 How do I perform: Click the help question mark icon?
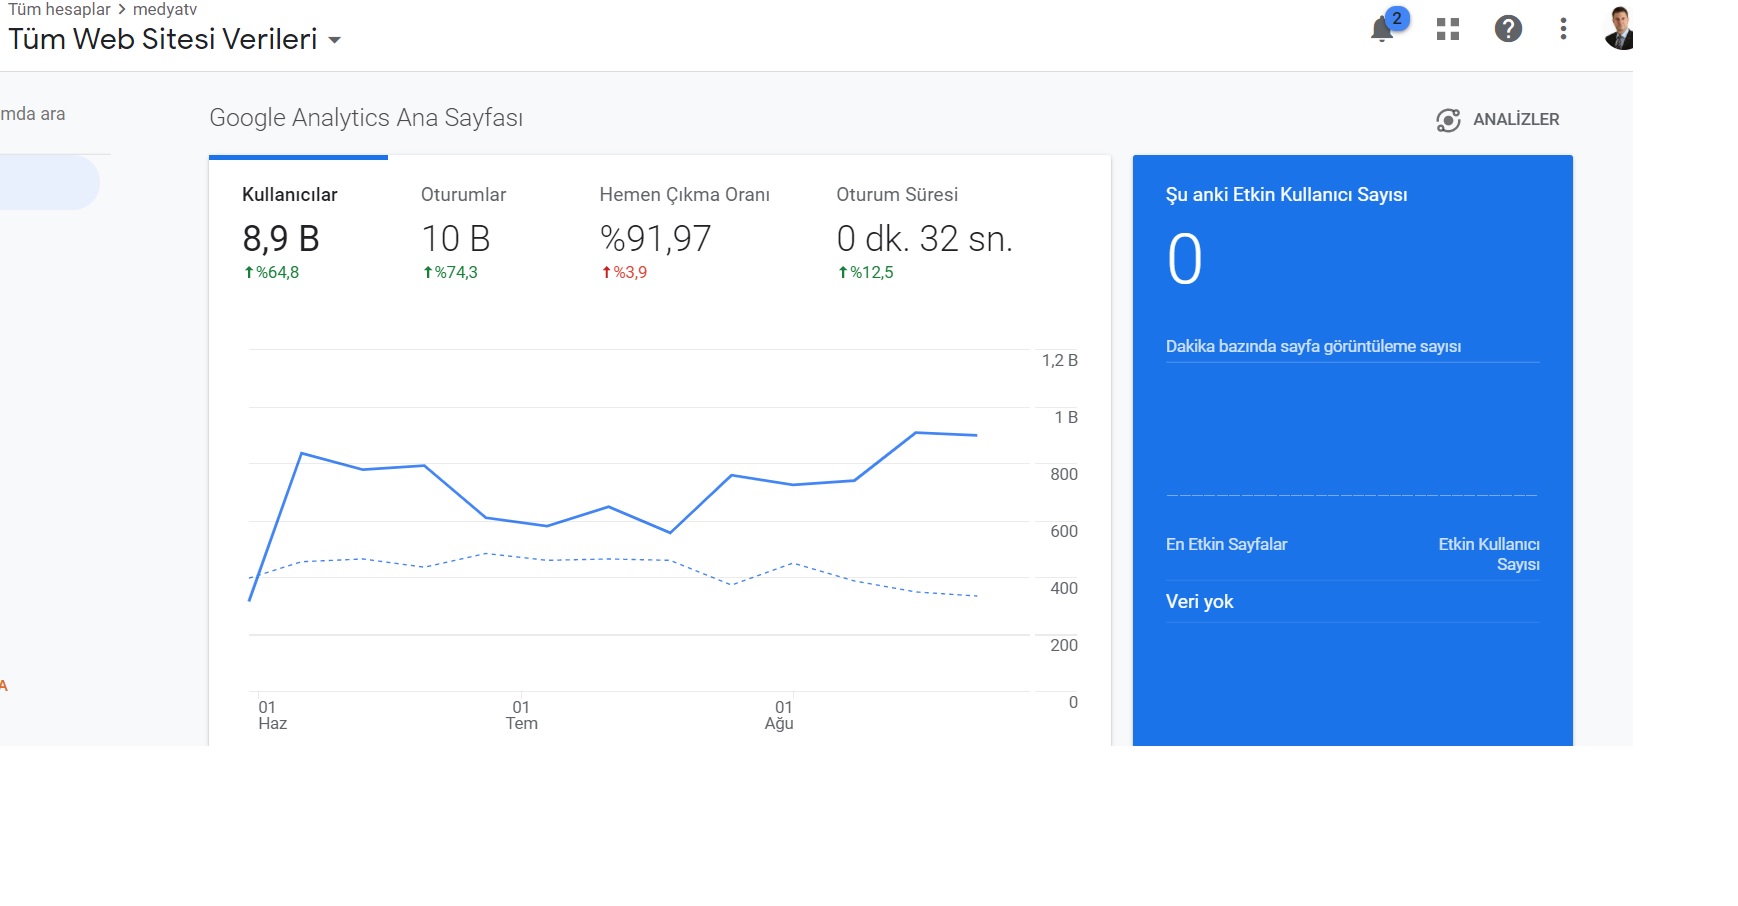pyautogui.click(x=1508, y=29)
